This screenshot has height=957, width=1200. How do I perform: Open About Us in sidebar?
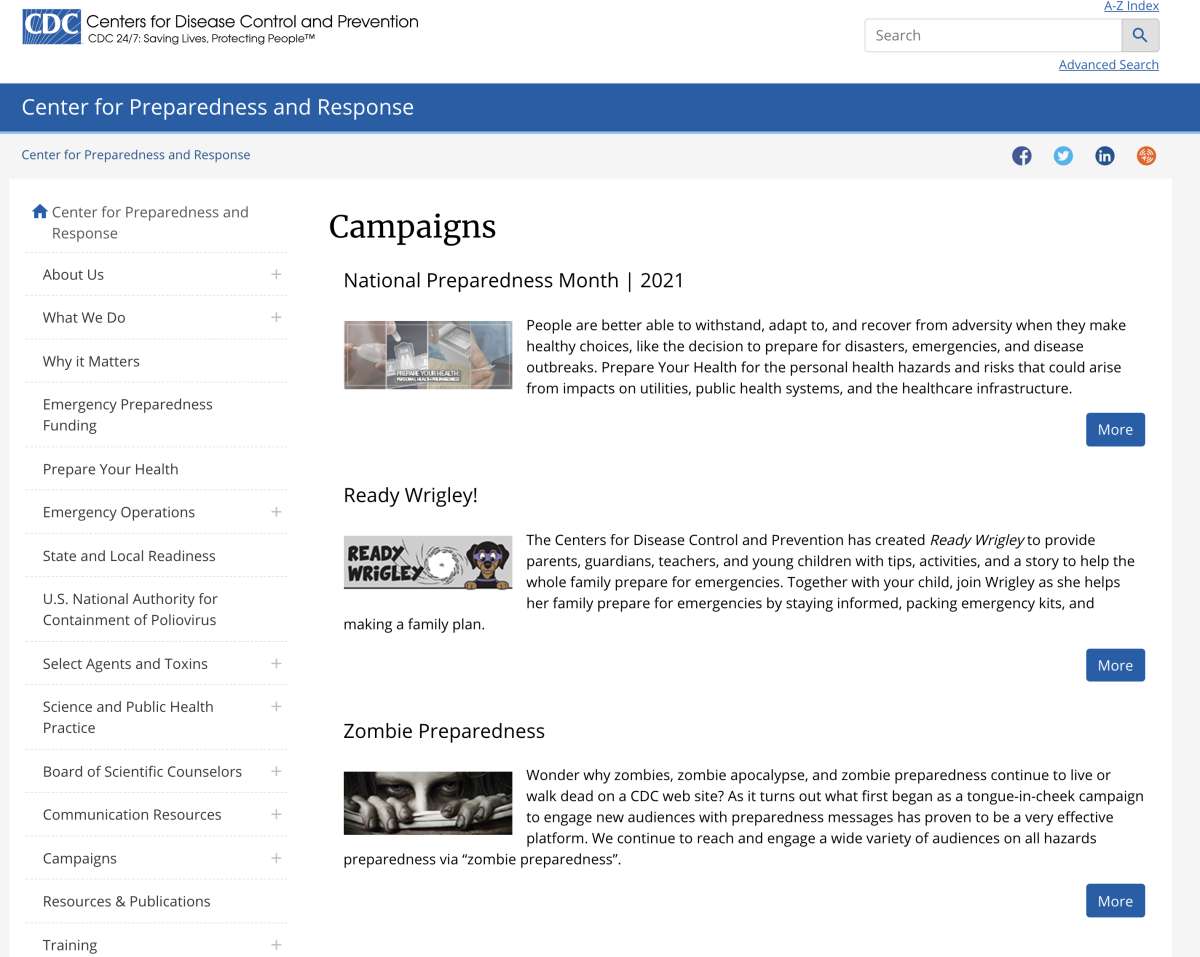coord(73,275)
